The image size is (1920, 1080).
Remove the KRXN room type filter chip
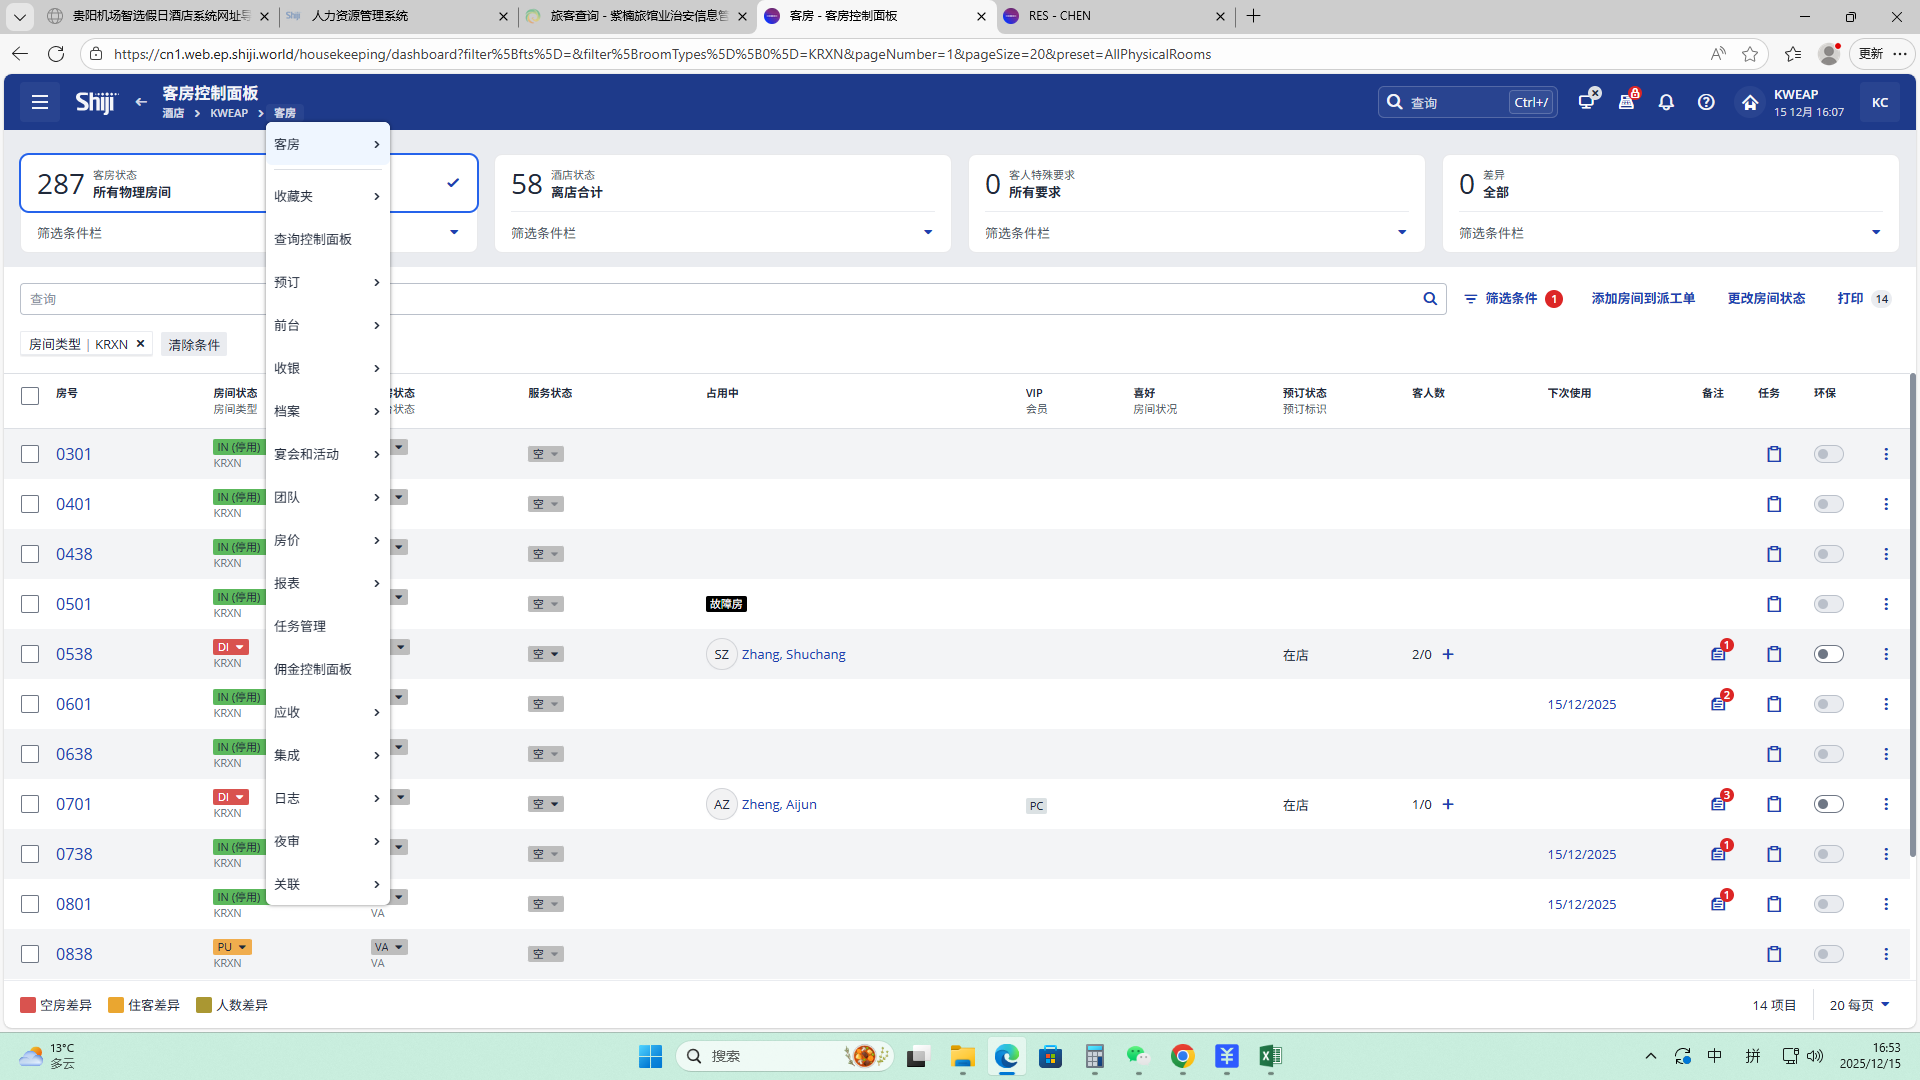point(141,344)
